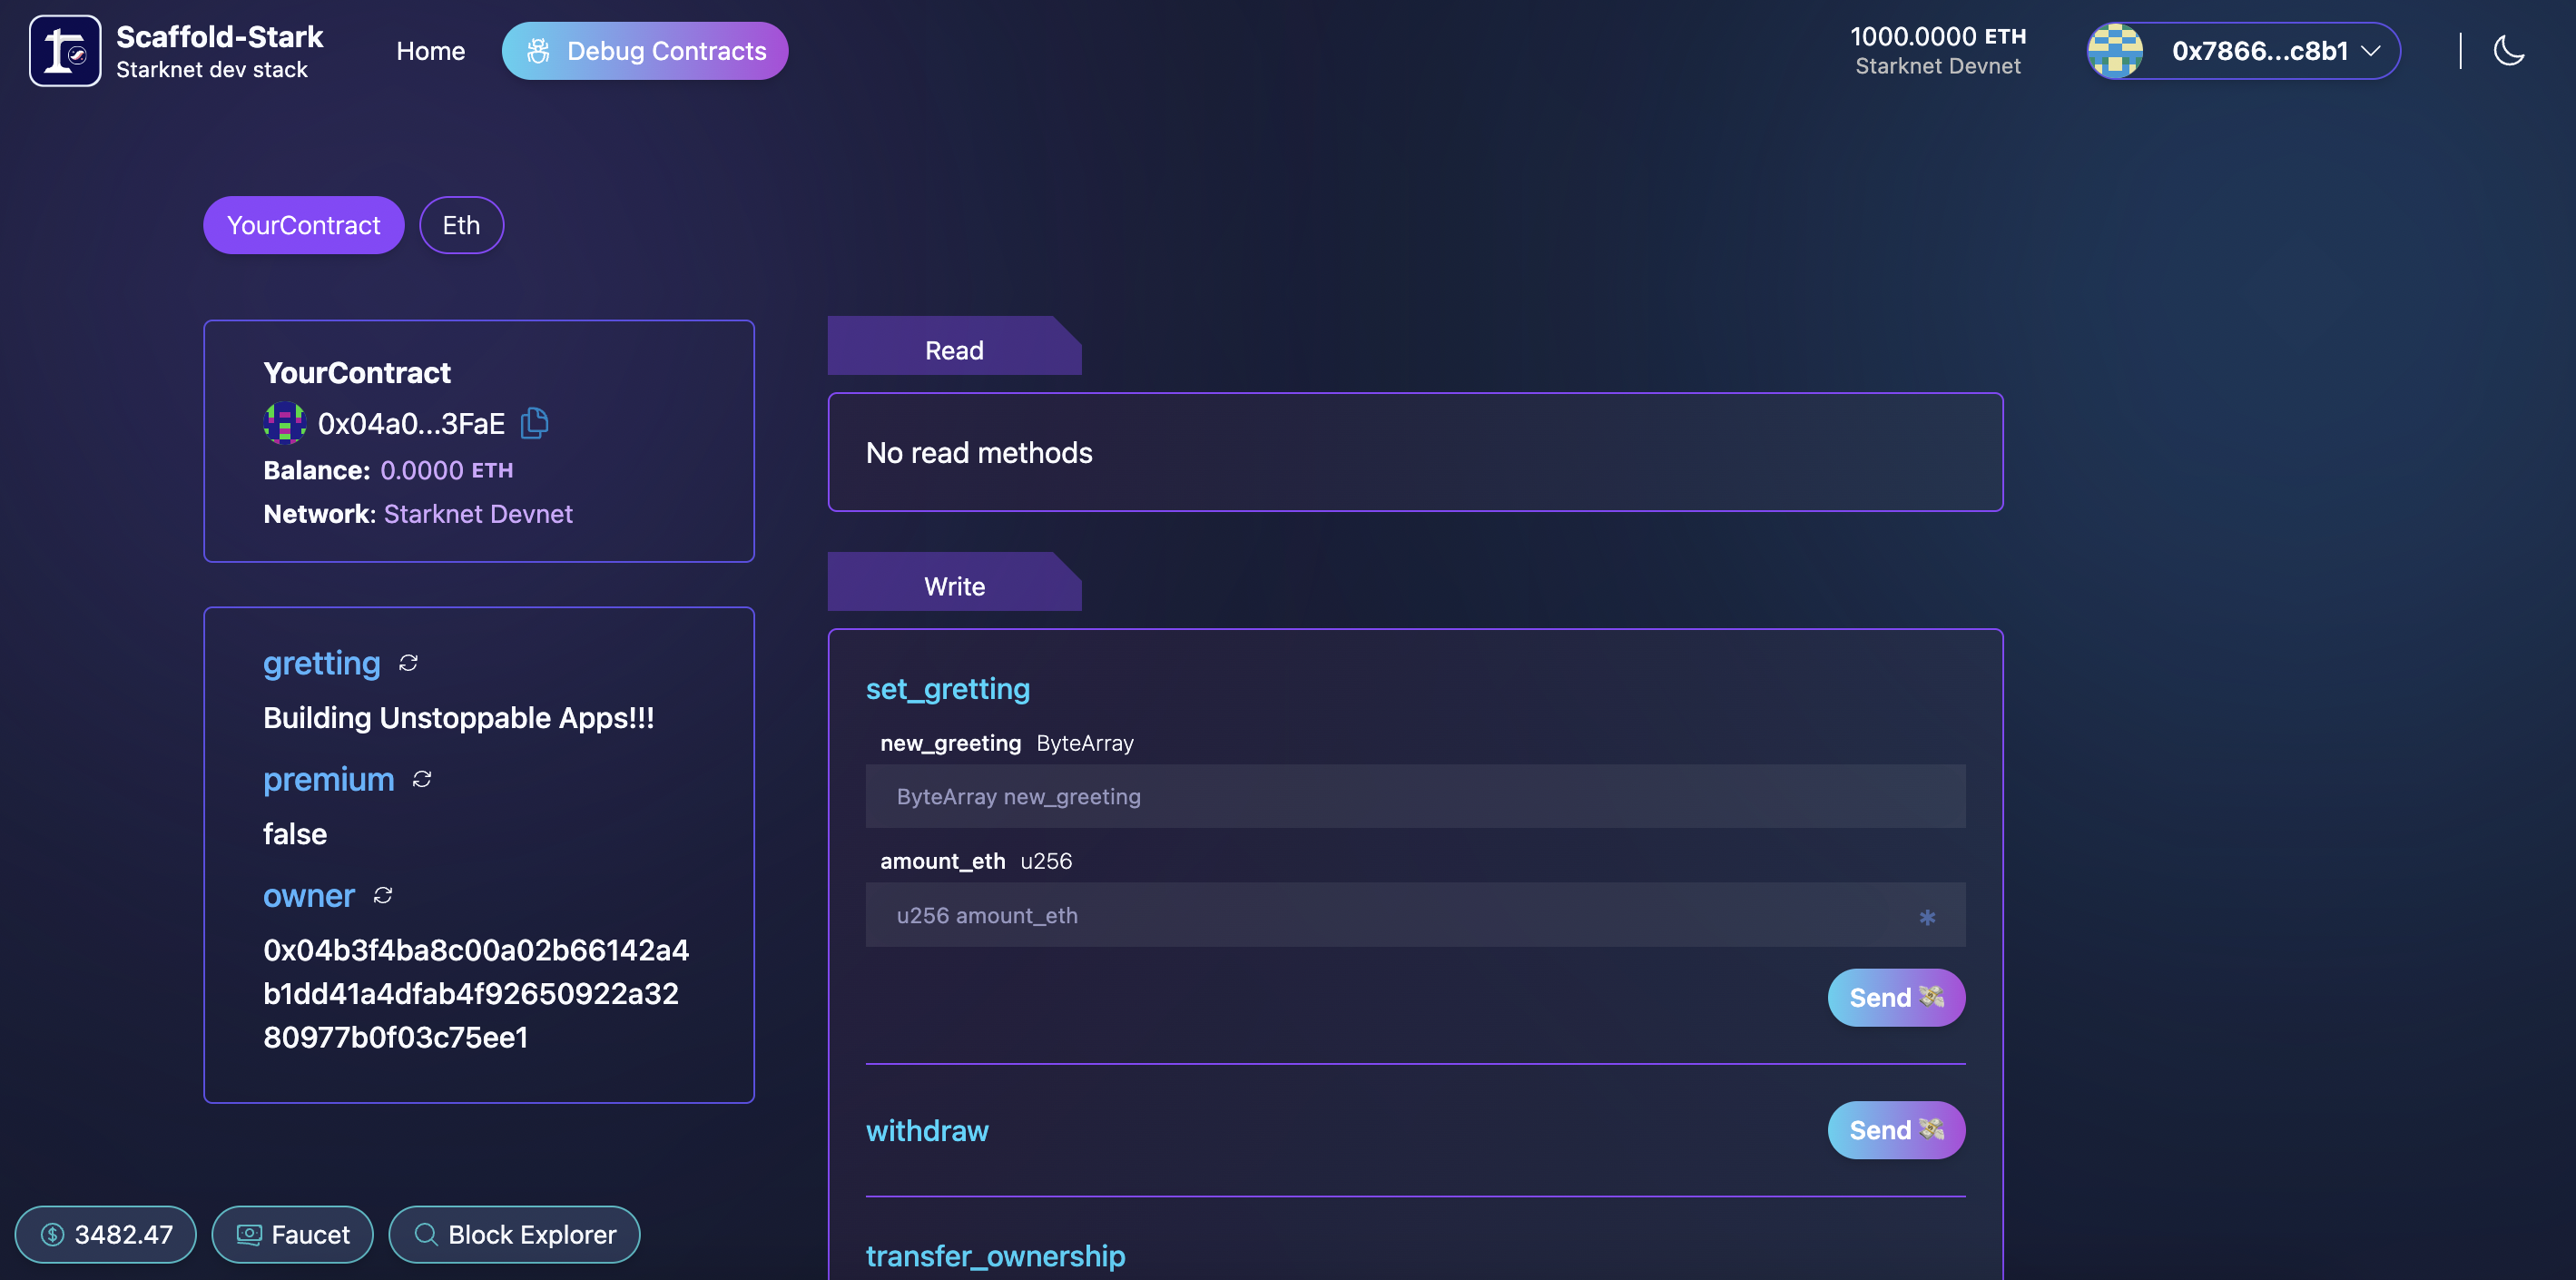
Task: Refresh the premium value
Action: click(x=422, y=779)
